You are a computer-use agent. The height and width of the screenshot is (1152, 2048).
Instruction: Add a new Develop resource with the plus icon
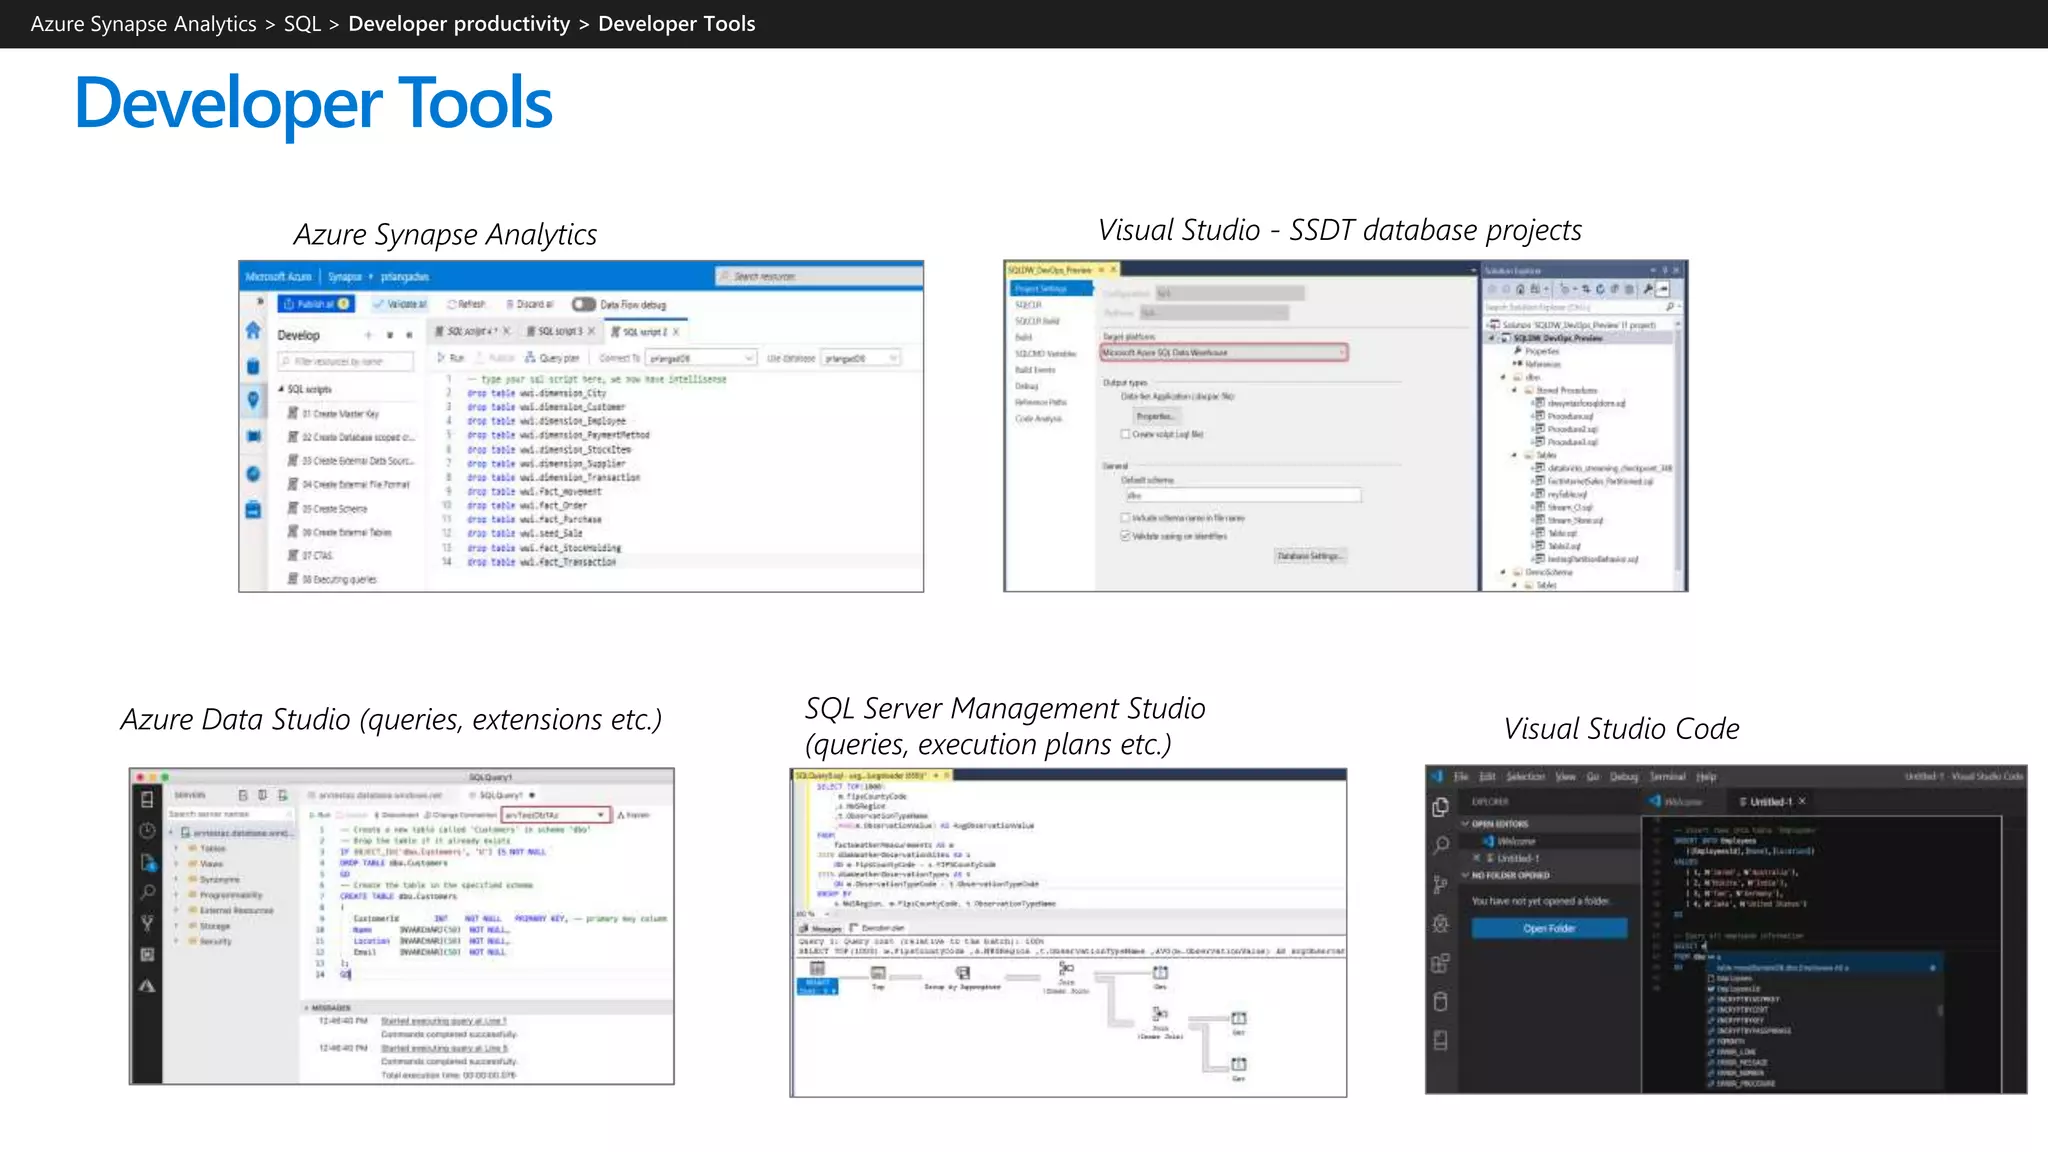[x=369, y=335]
